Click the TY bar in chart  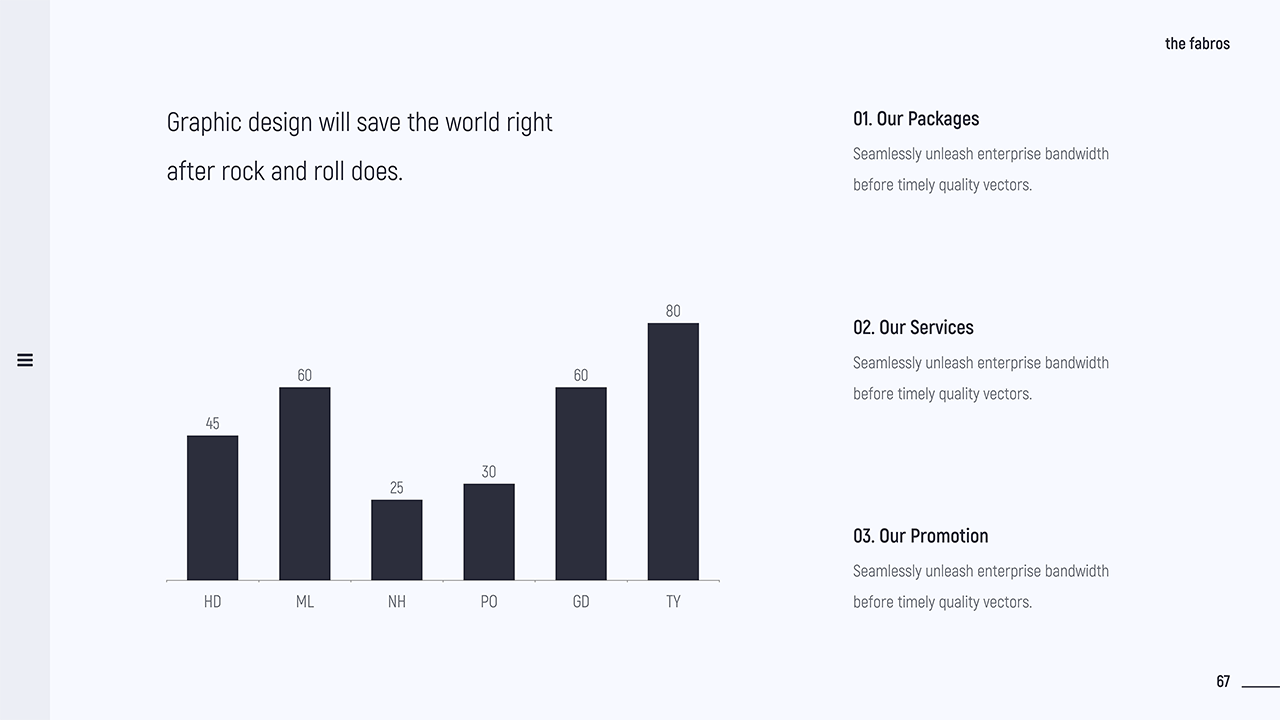pyautogui.click(x=673, y=452)
